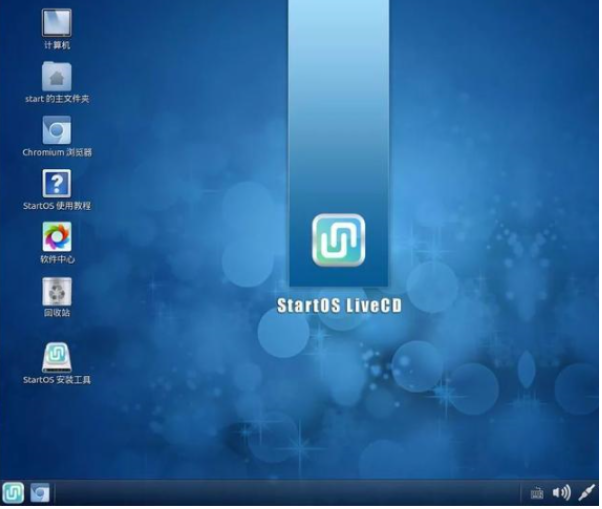Select the StartOS 使用教程 label text

point(57,206)
